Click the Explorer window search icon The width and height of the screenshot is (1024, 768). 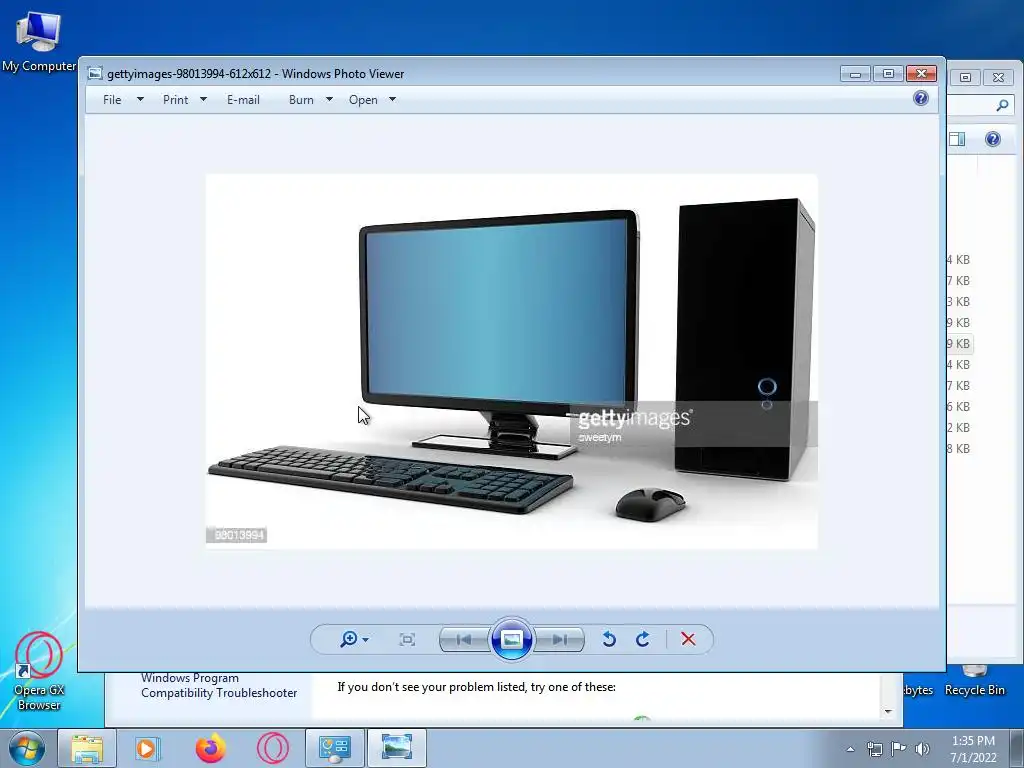1002,105
